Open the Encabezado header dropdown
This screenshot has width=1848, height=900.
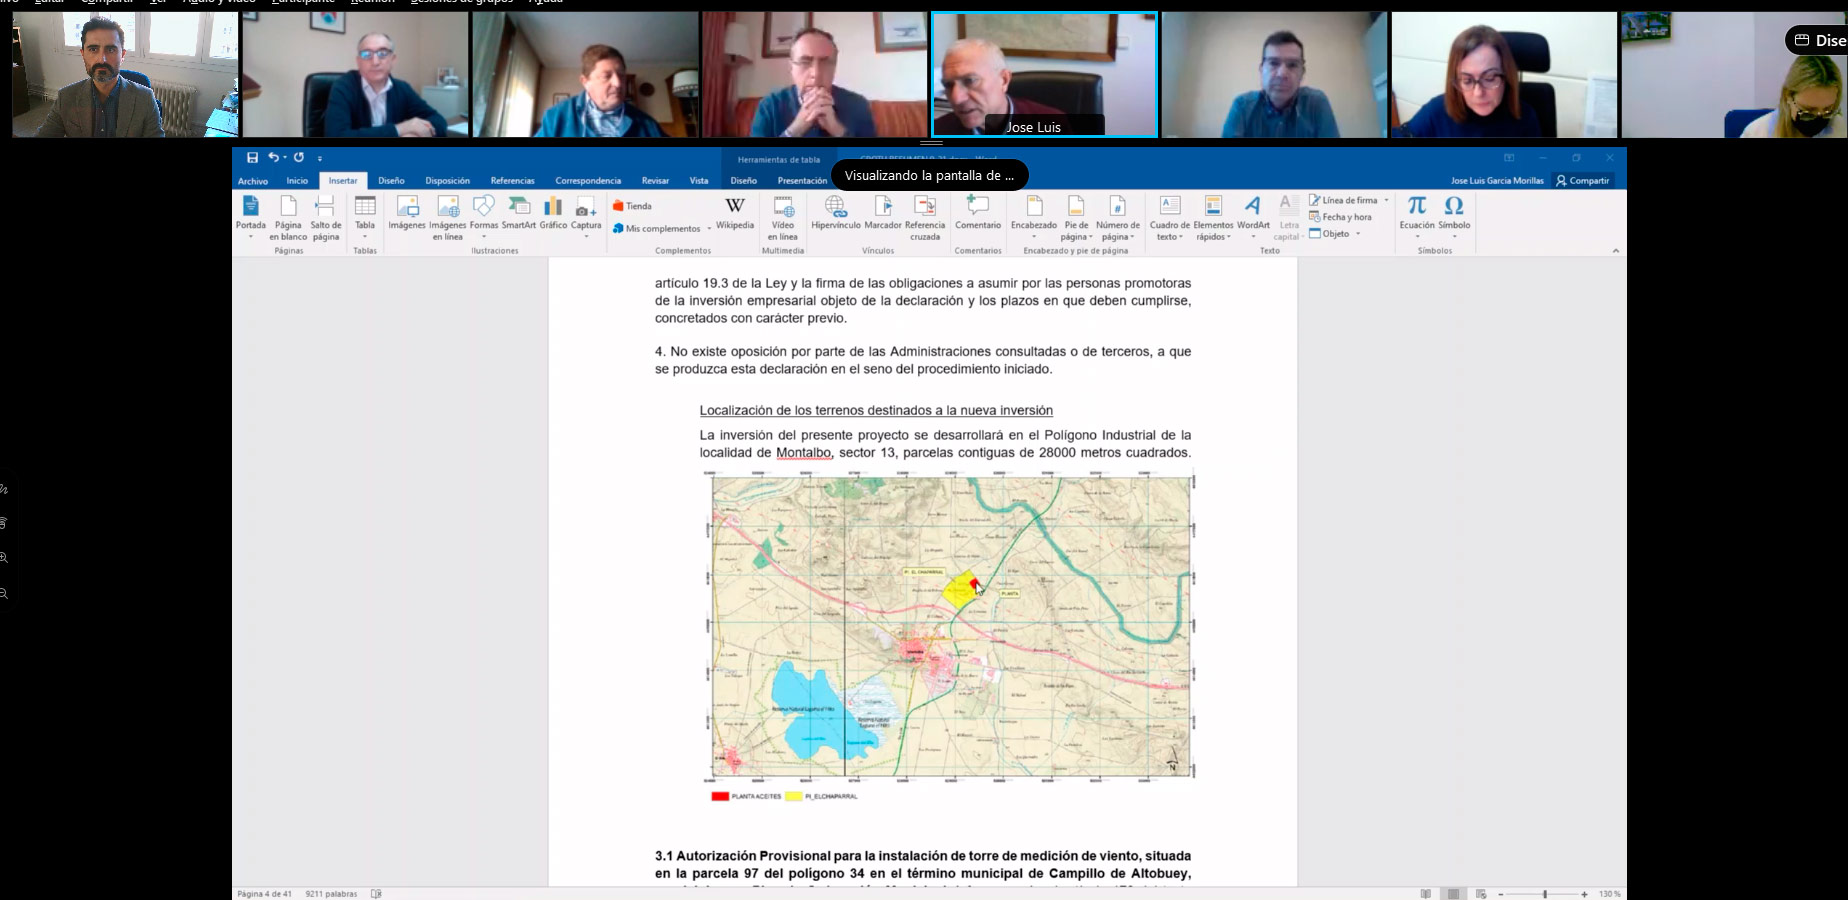[1034, 216]
